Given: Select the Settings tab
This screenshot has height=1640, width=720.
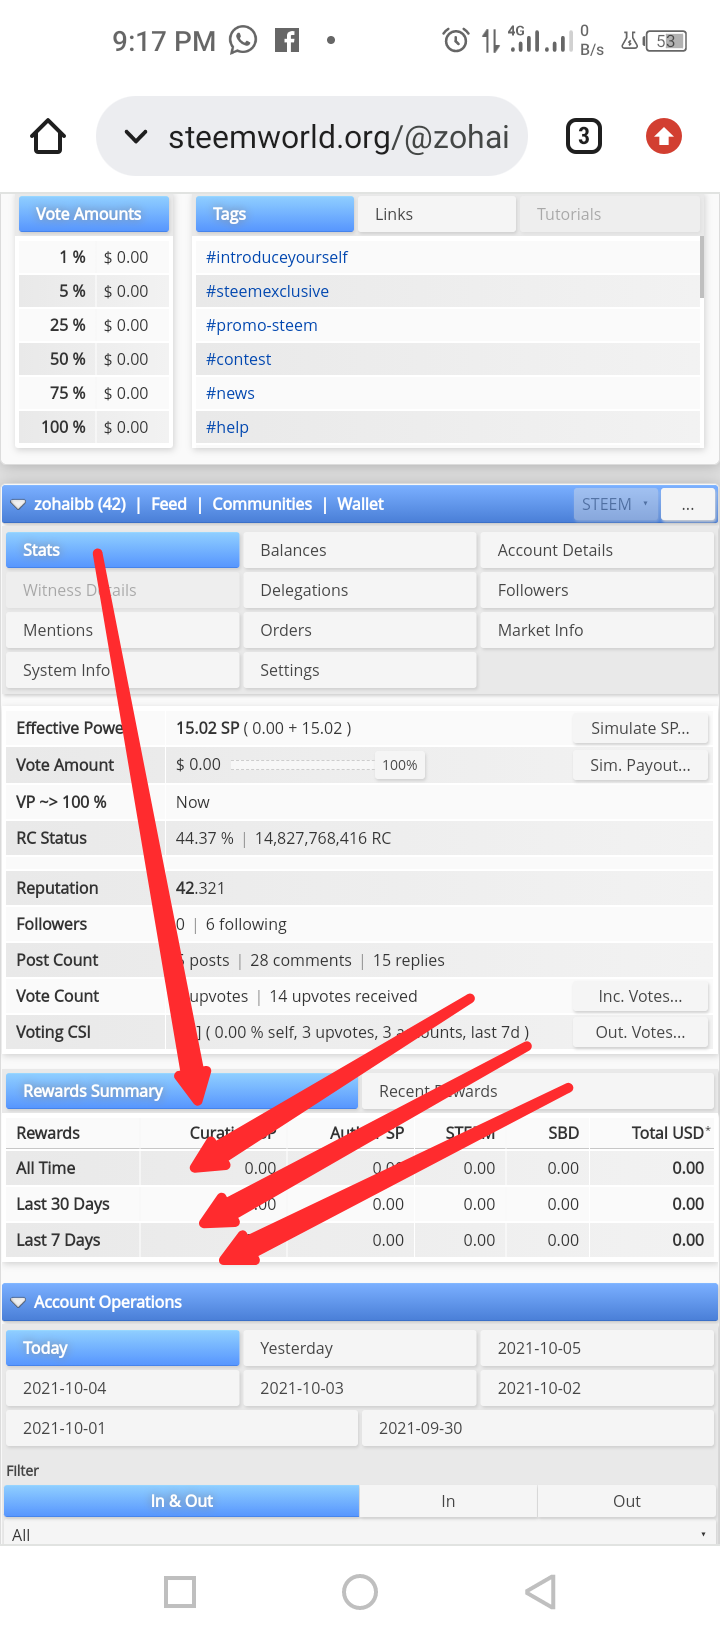Looking at the screenshot, I should click(359, 670).
